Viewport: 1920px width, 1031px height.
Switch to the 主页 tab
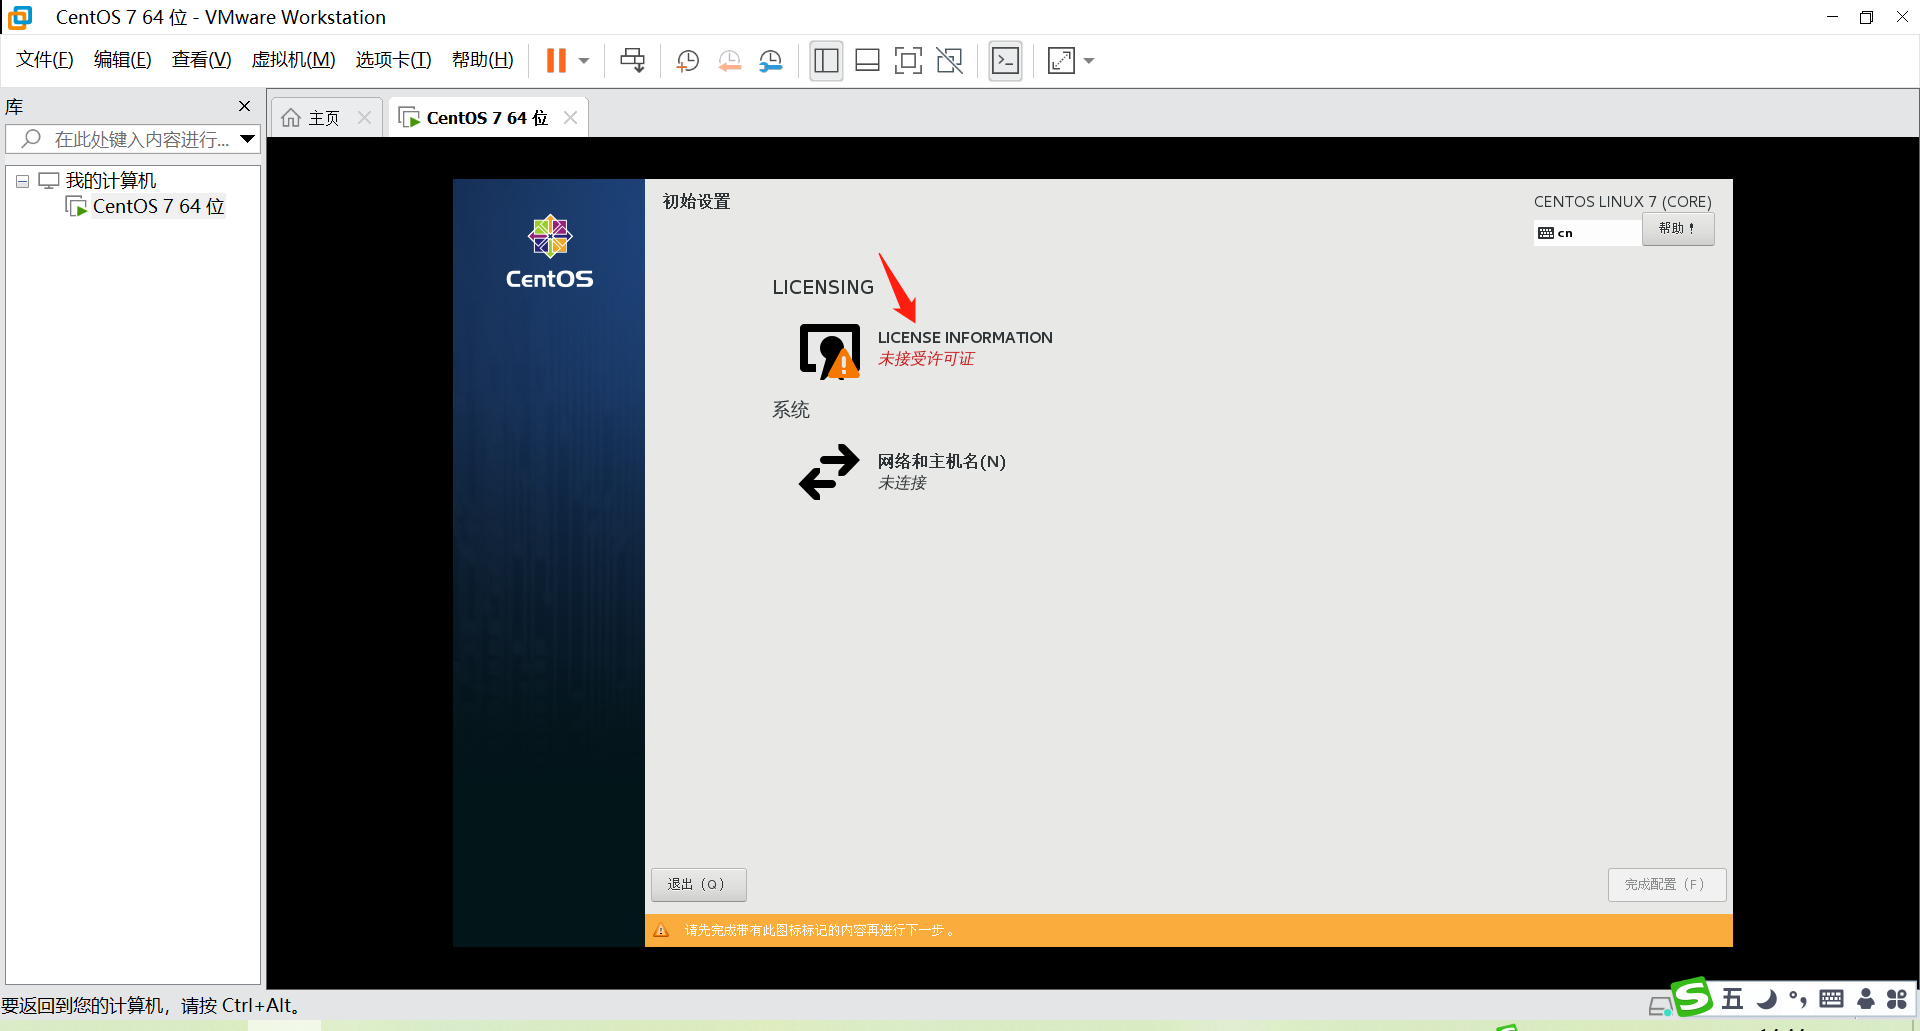coord(324,118)
